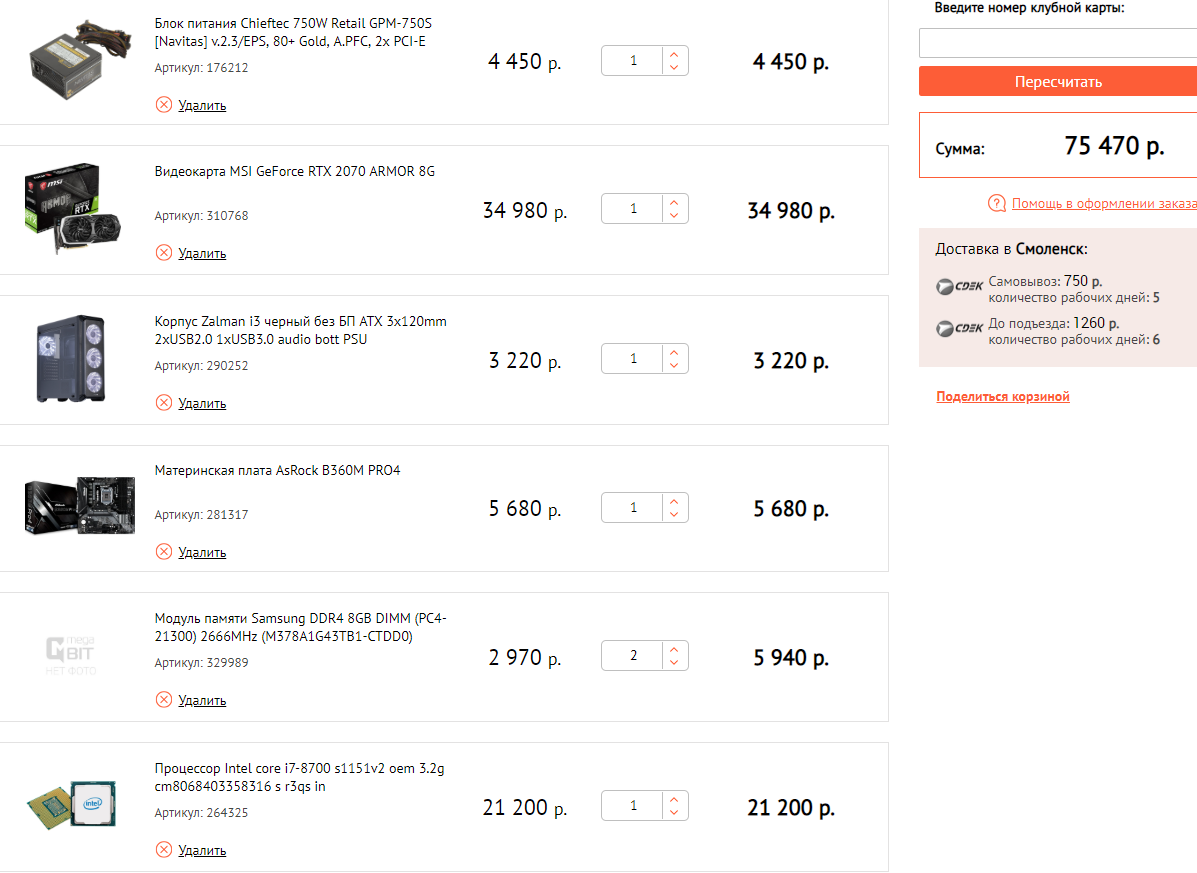Click the remove icon for Chieftec power supply
1197x873 pixels.
pyautogui.click(x=164, y=105)
